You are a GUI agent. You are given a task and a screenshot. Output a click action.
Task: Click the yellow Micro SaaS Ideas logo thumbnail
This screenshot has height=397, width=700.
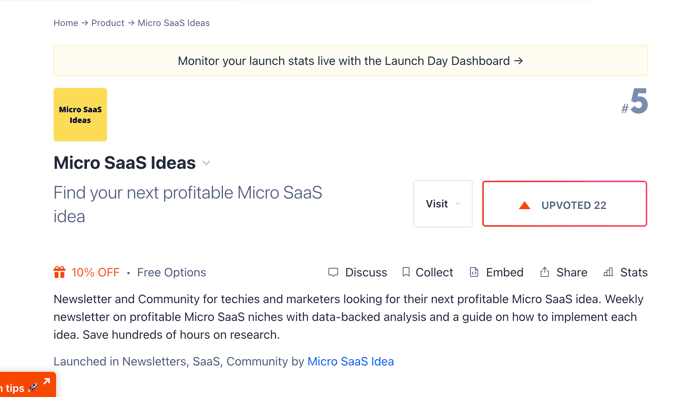pyautogui.click(x=80, y=115)
